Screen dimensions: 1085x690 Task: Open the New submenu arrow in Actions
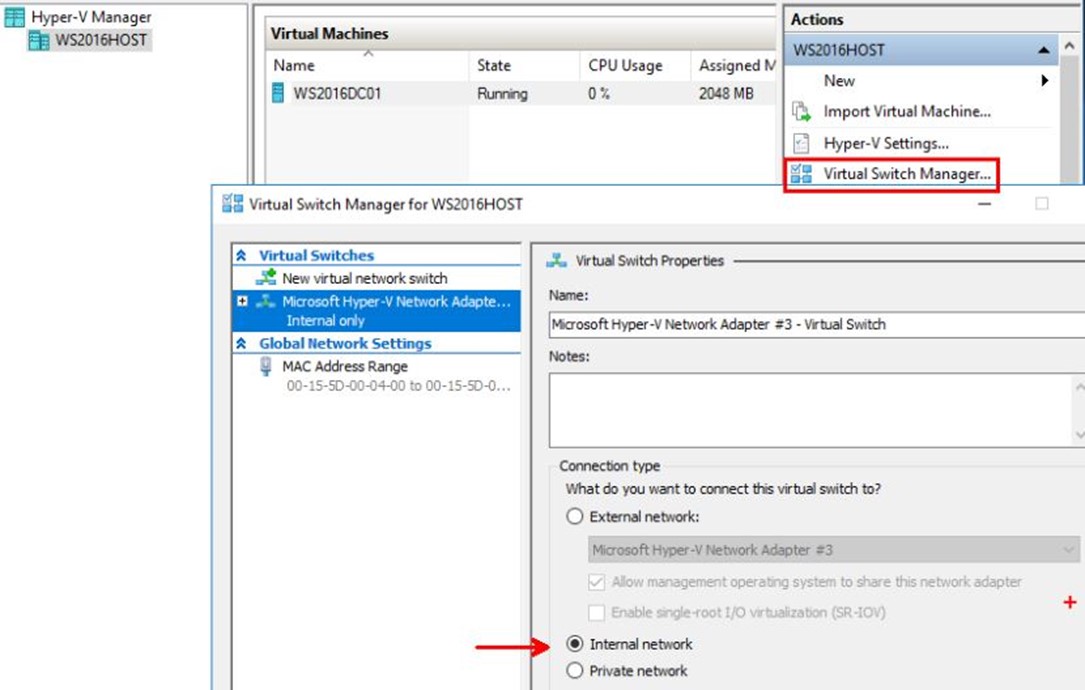click(x=1044, y=81)
